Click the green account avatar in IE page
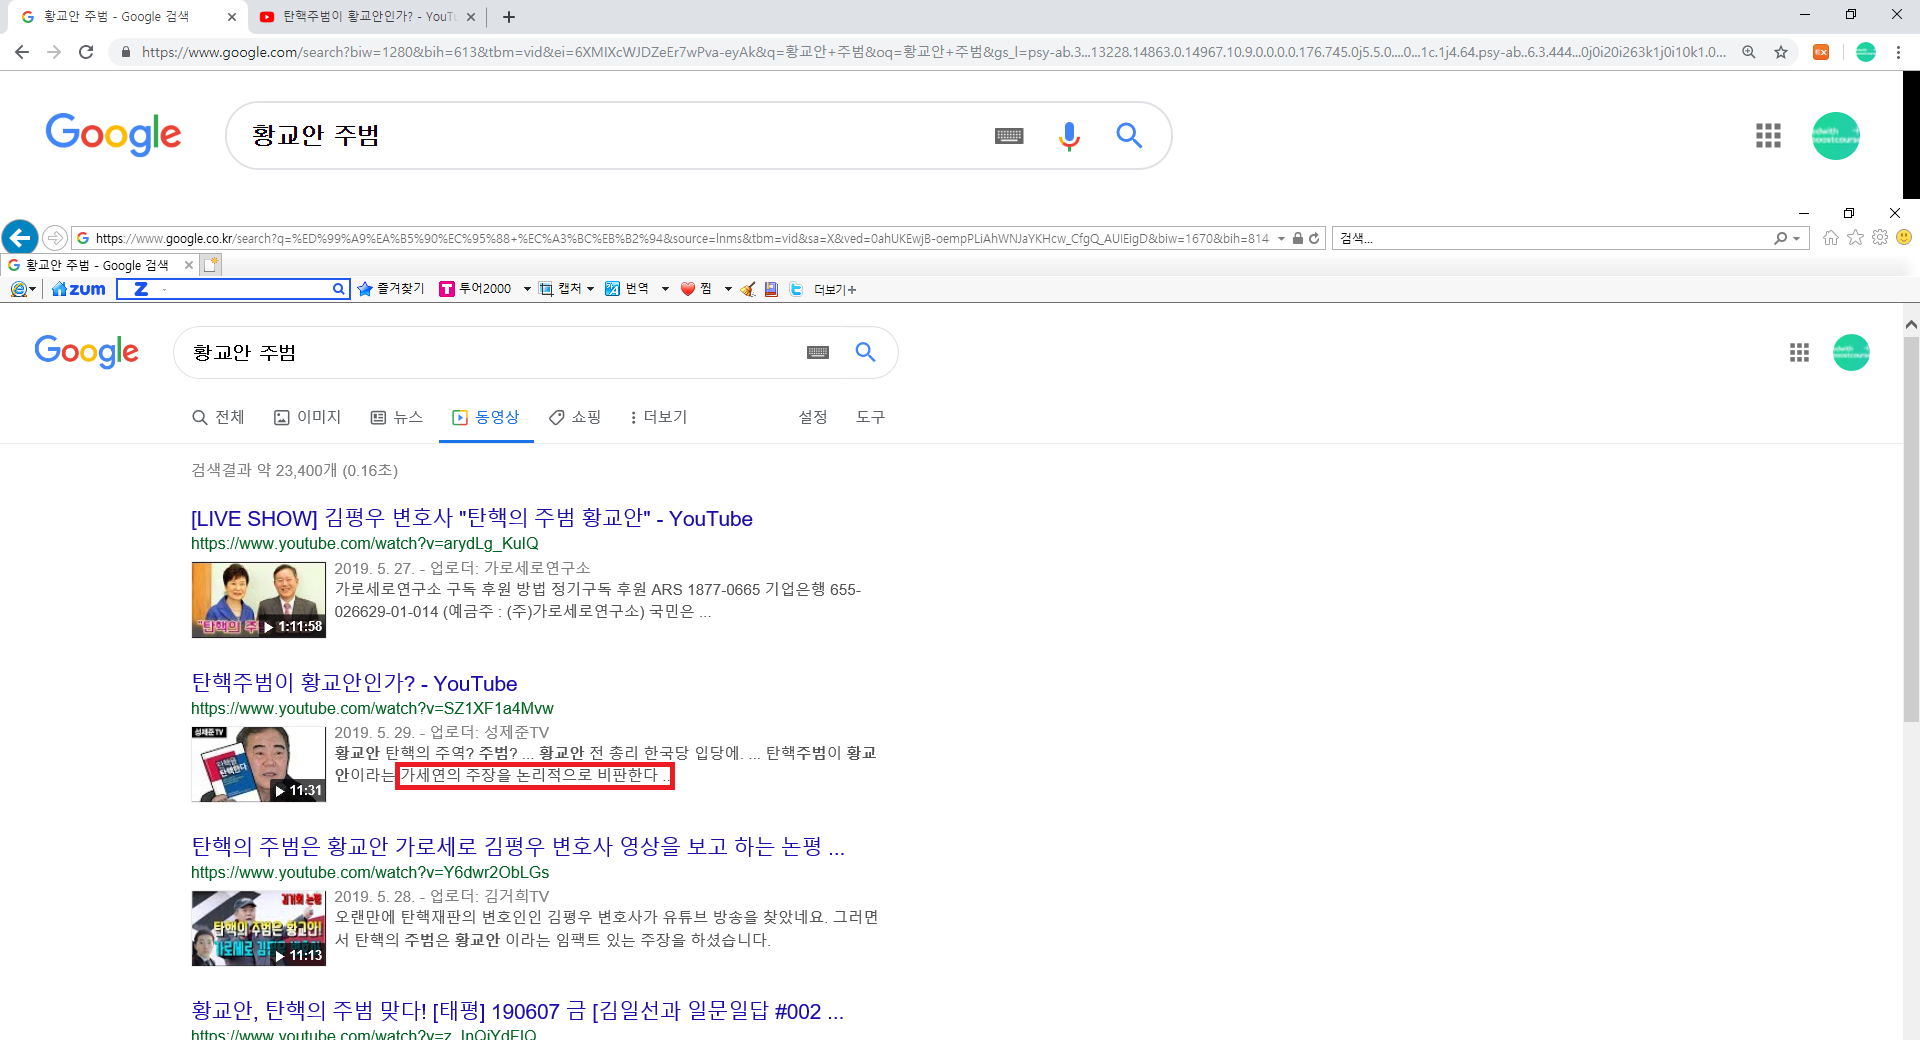Image resolution: width=1920 pixels, height=1040 pixels. [x=1851, y=352]
